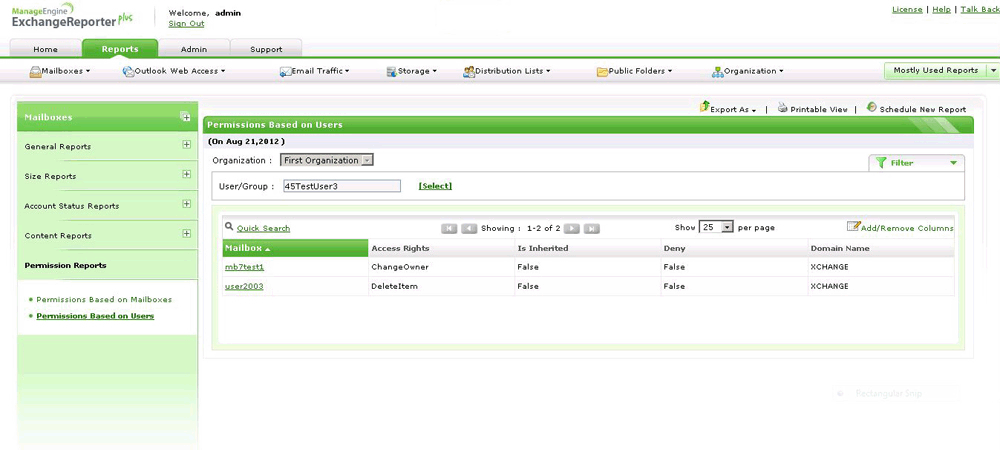Click the Filter funnel icon
The image size is (1000, 450).
tap(881, 163)
